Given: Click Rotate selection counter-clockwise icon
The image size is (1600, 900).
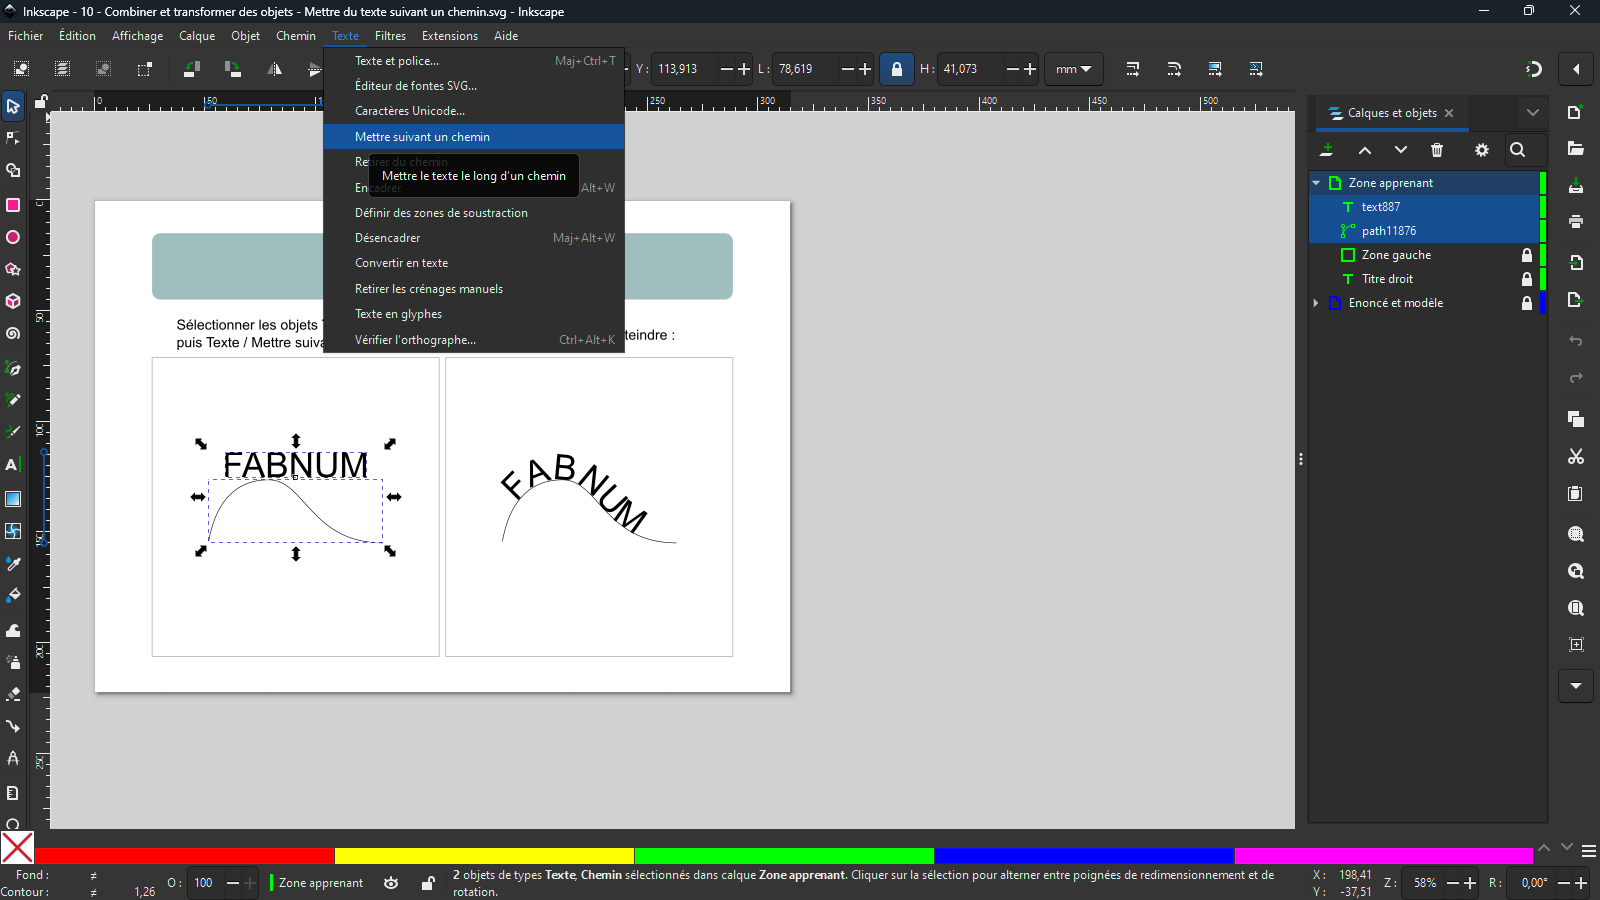Looking at the screenshot, I should (x=192, y=69).
